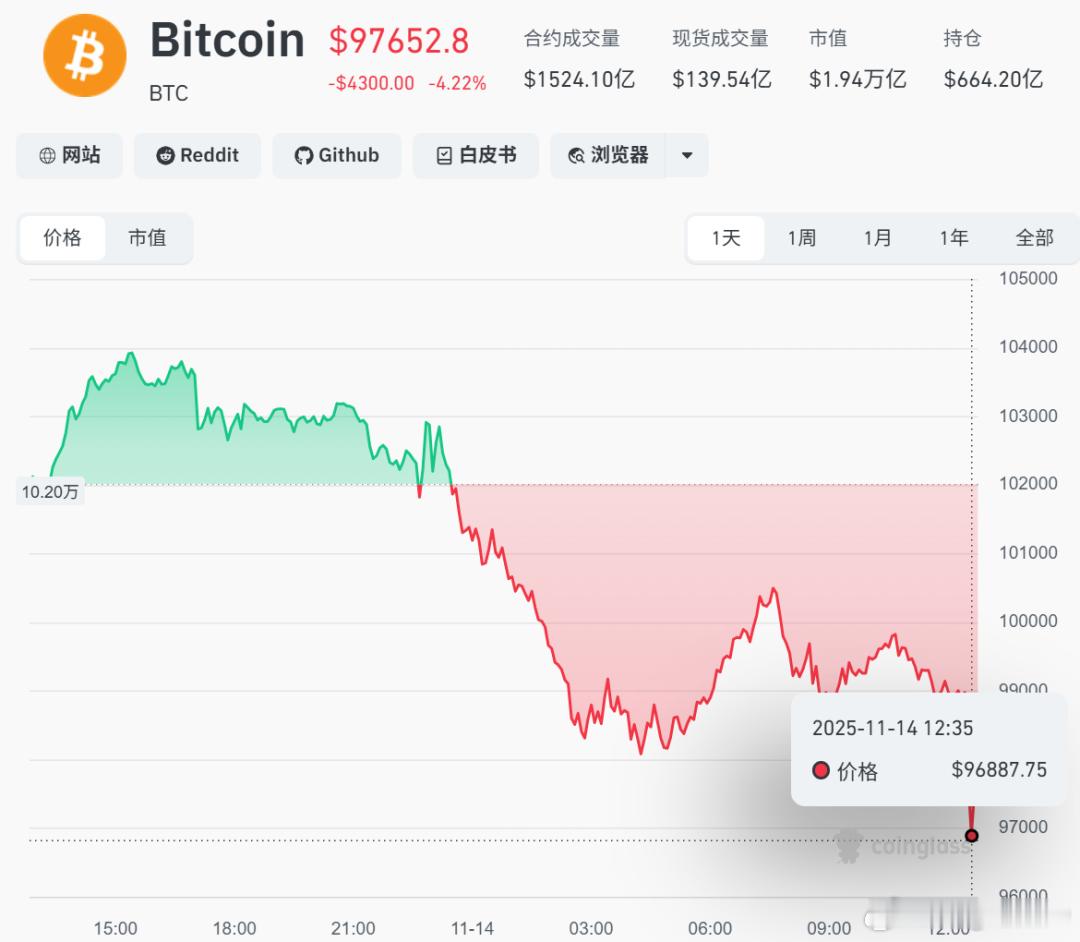Open the Github icon link
This screenshot has height=942, width=1080.
tap(303, 156)
